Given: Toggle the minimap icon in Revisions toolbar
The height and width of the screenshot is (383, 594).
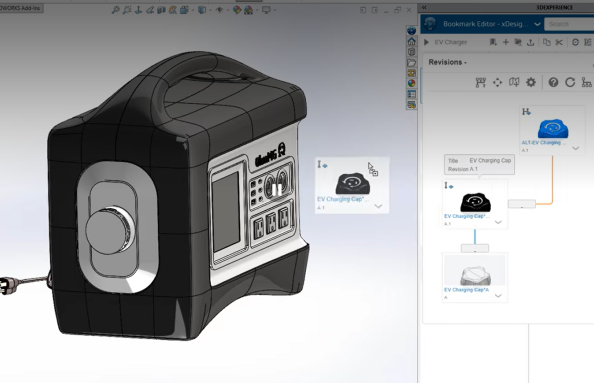Looking at the screenshot, I should point(514,82).
